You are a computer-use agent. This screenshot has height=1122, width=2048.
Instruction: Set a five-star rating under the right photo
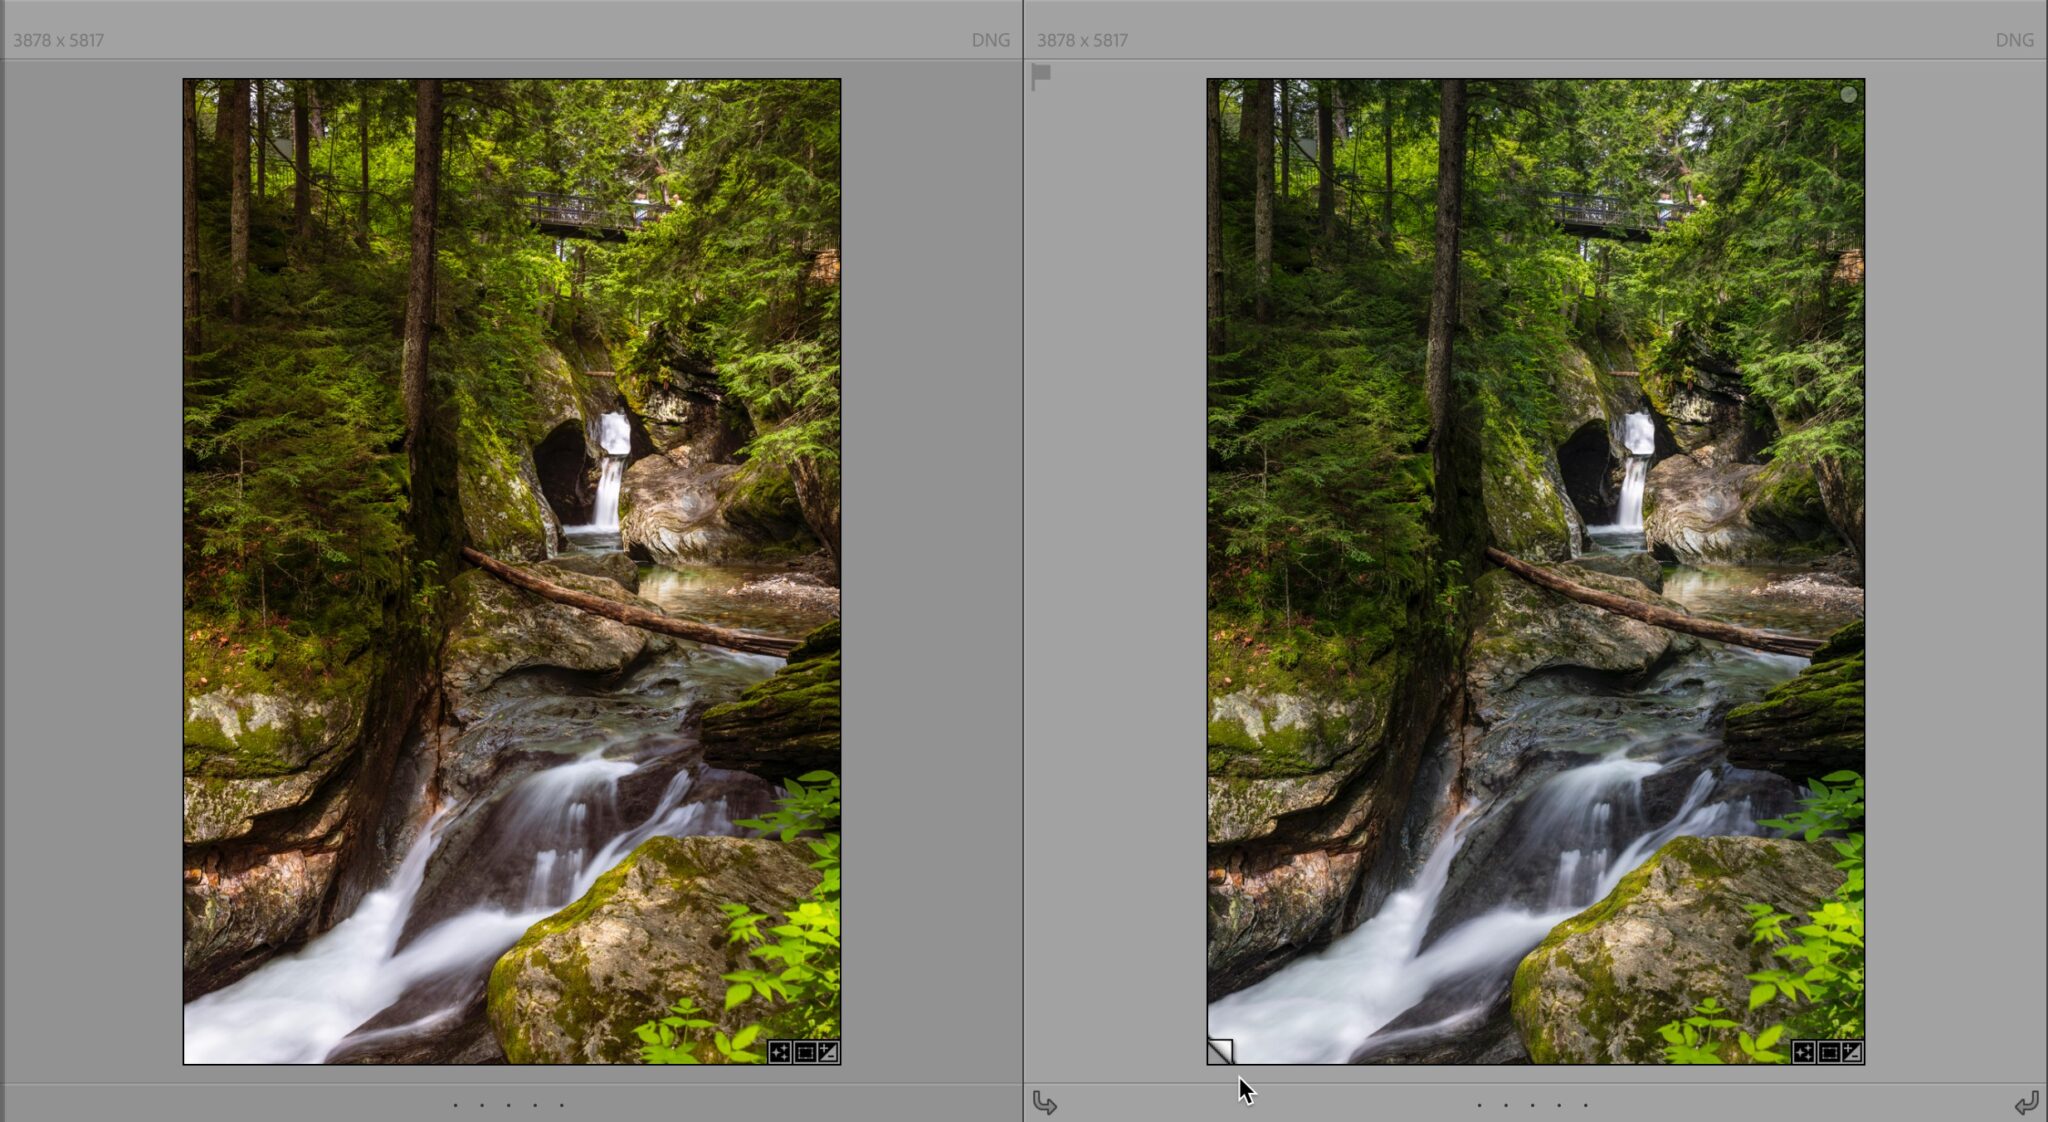tap(1583, 1104)
